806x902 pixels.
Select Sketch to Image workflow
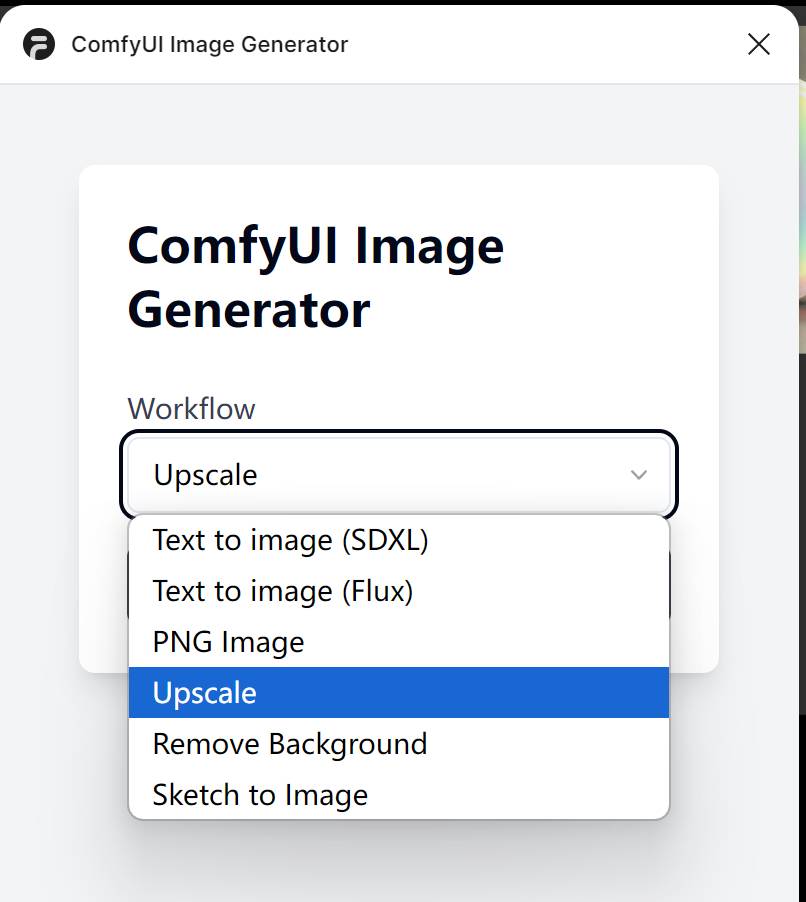[x=260, y=795]
